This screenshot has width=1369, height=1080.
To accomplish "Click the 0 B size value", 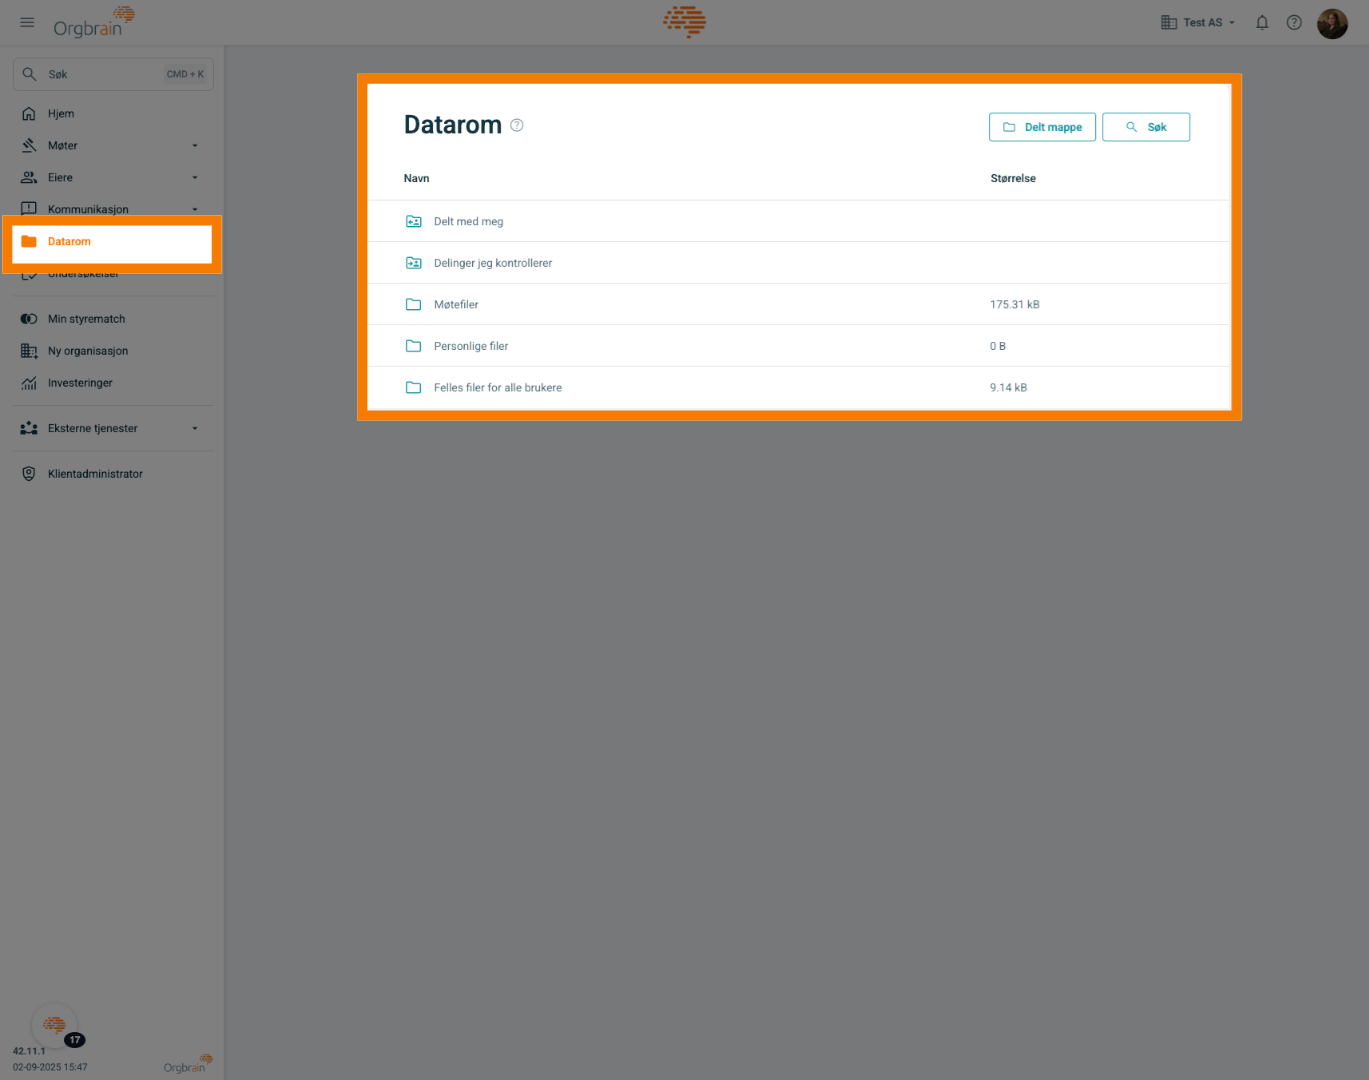I will (x=998, y=346).
